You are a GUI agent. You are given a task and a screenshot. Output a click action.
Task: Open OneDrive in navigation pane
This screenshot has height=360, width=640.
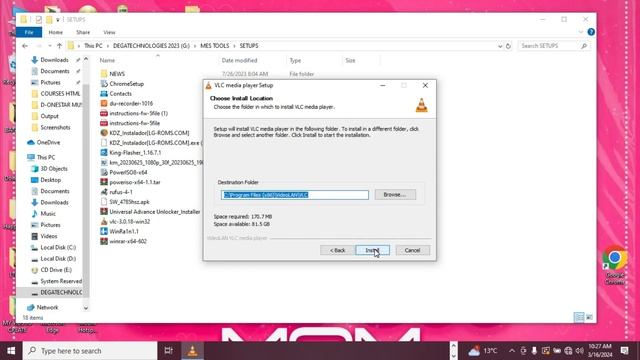[x=48, y=142]
